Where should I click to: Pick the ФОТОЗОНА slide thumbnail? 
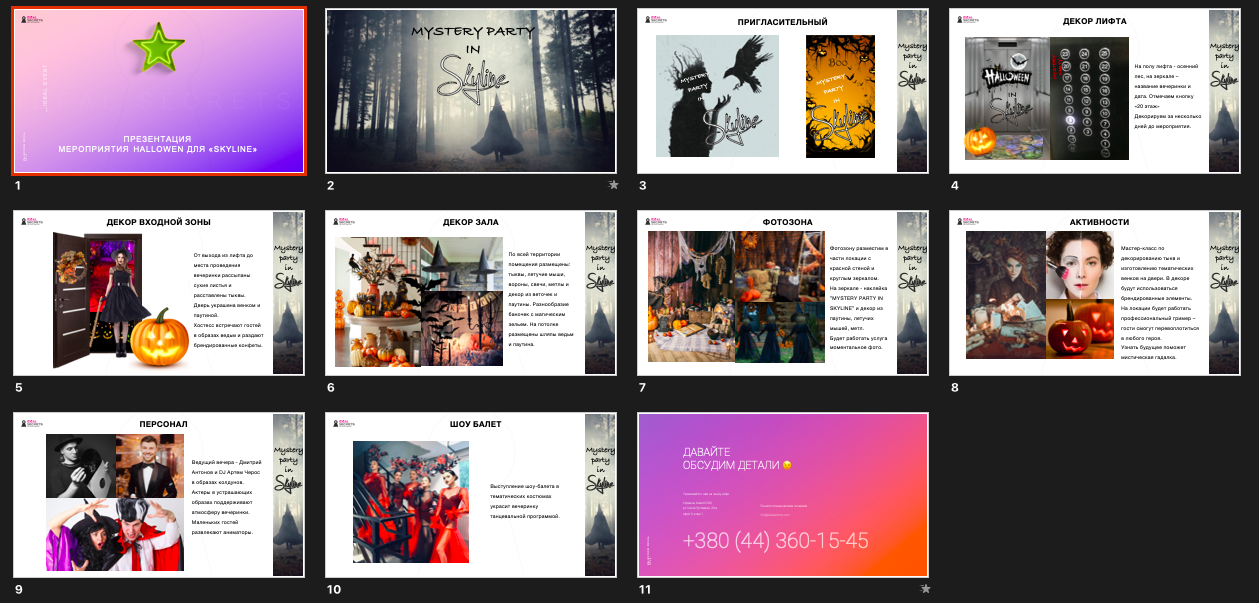point(783,293)
